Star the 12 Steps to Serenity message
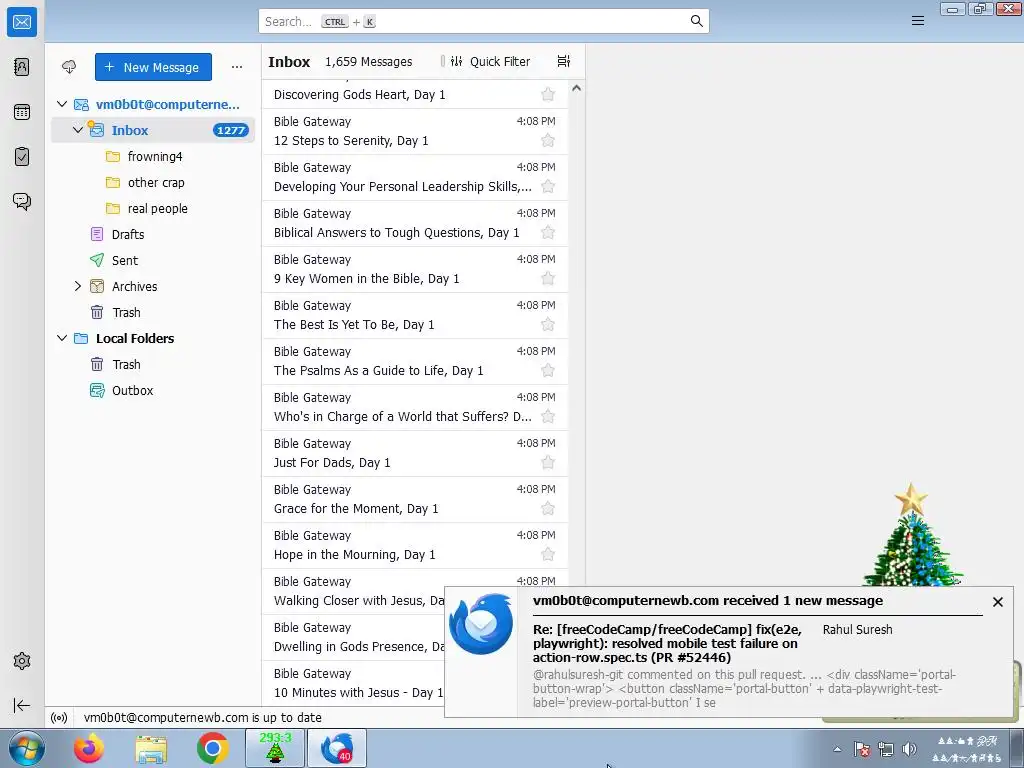The height and width of the screenshot is (768, 1024). coord(548,140)
